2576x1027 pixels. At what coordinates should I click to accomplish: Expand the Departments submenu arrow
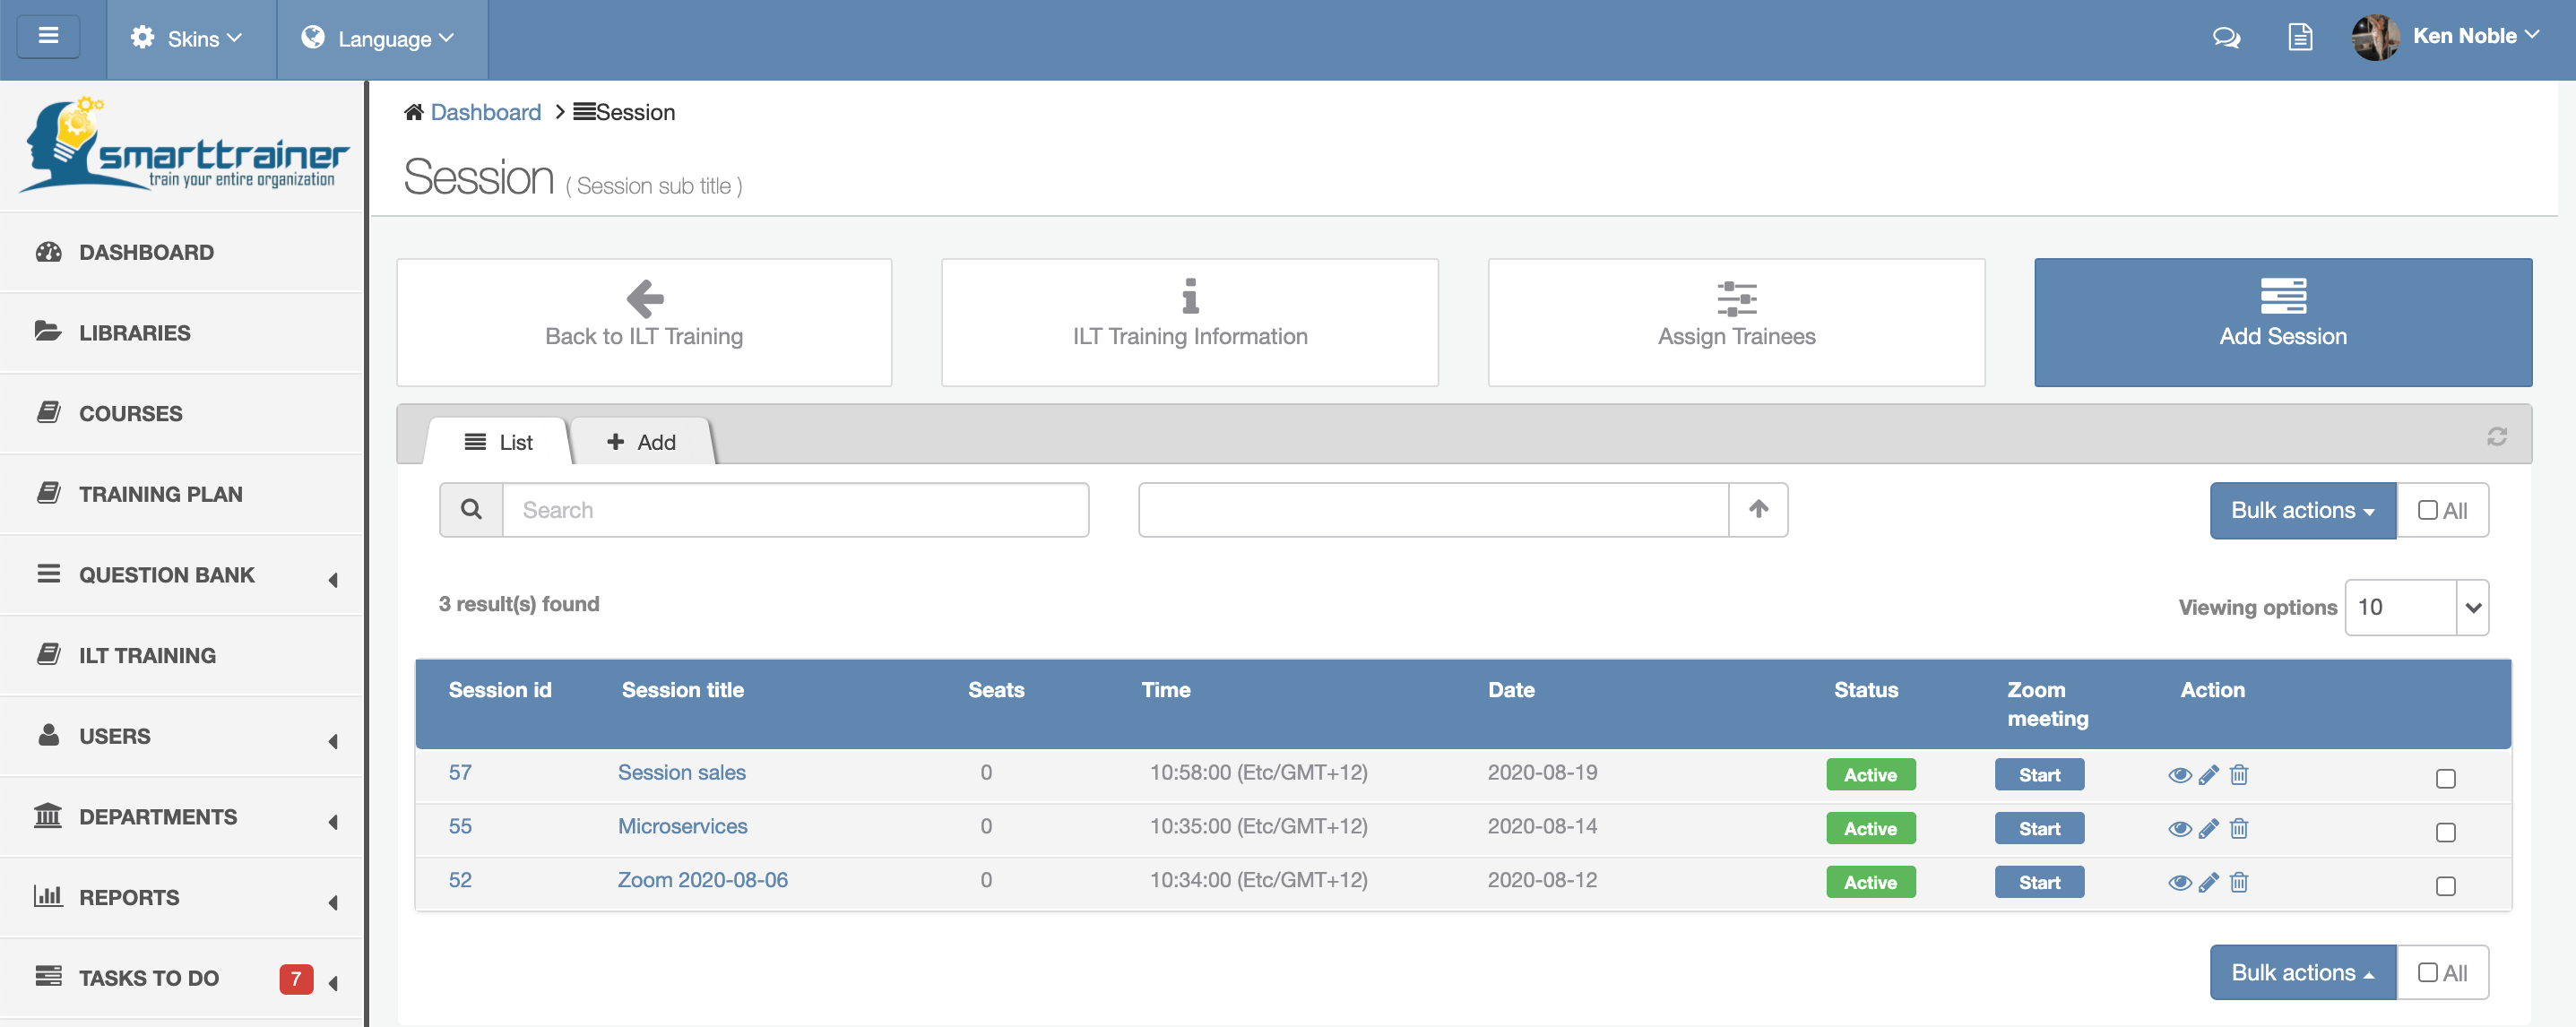pyautogui.click(x=333, y=822)
